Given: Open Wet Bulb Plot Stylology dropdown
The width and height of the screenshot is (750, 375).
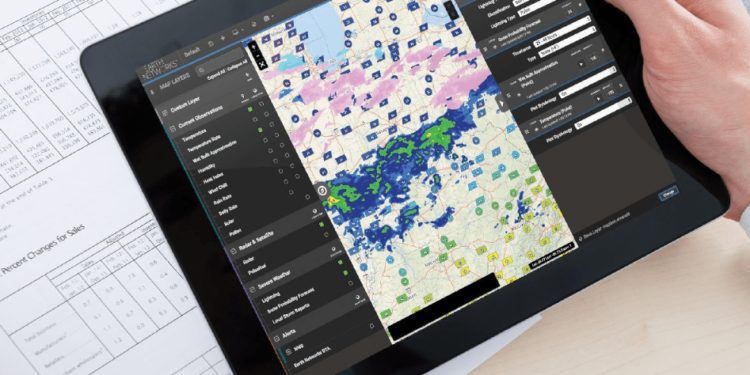Looking at the screenshot, I should 588,82.
